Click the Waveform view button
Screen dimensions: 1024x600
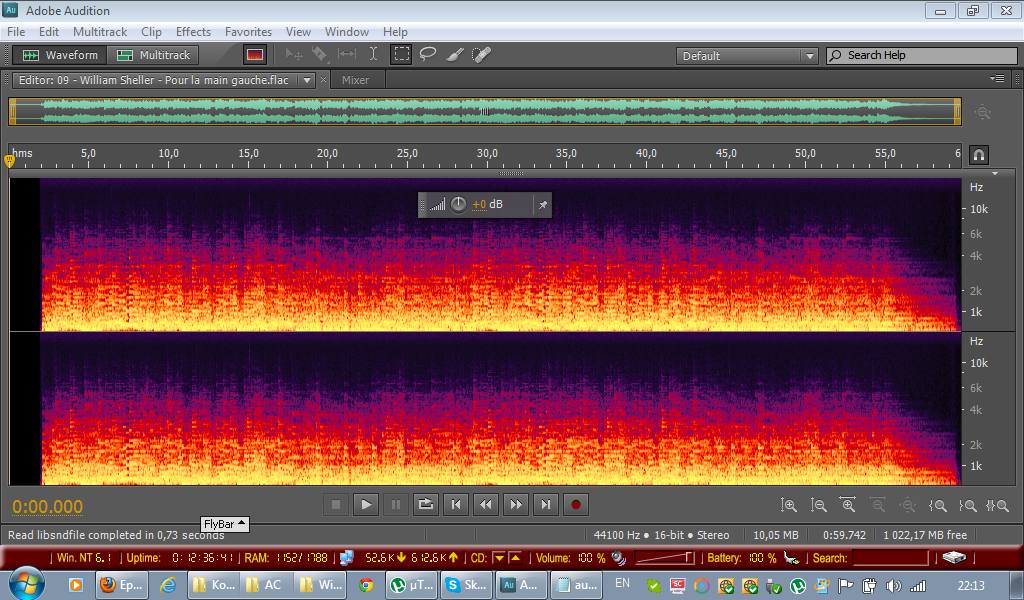[61, 55]
